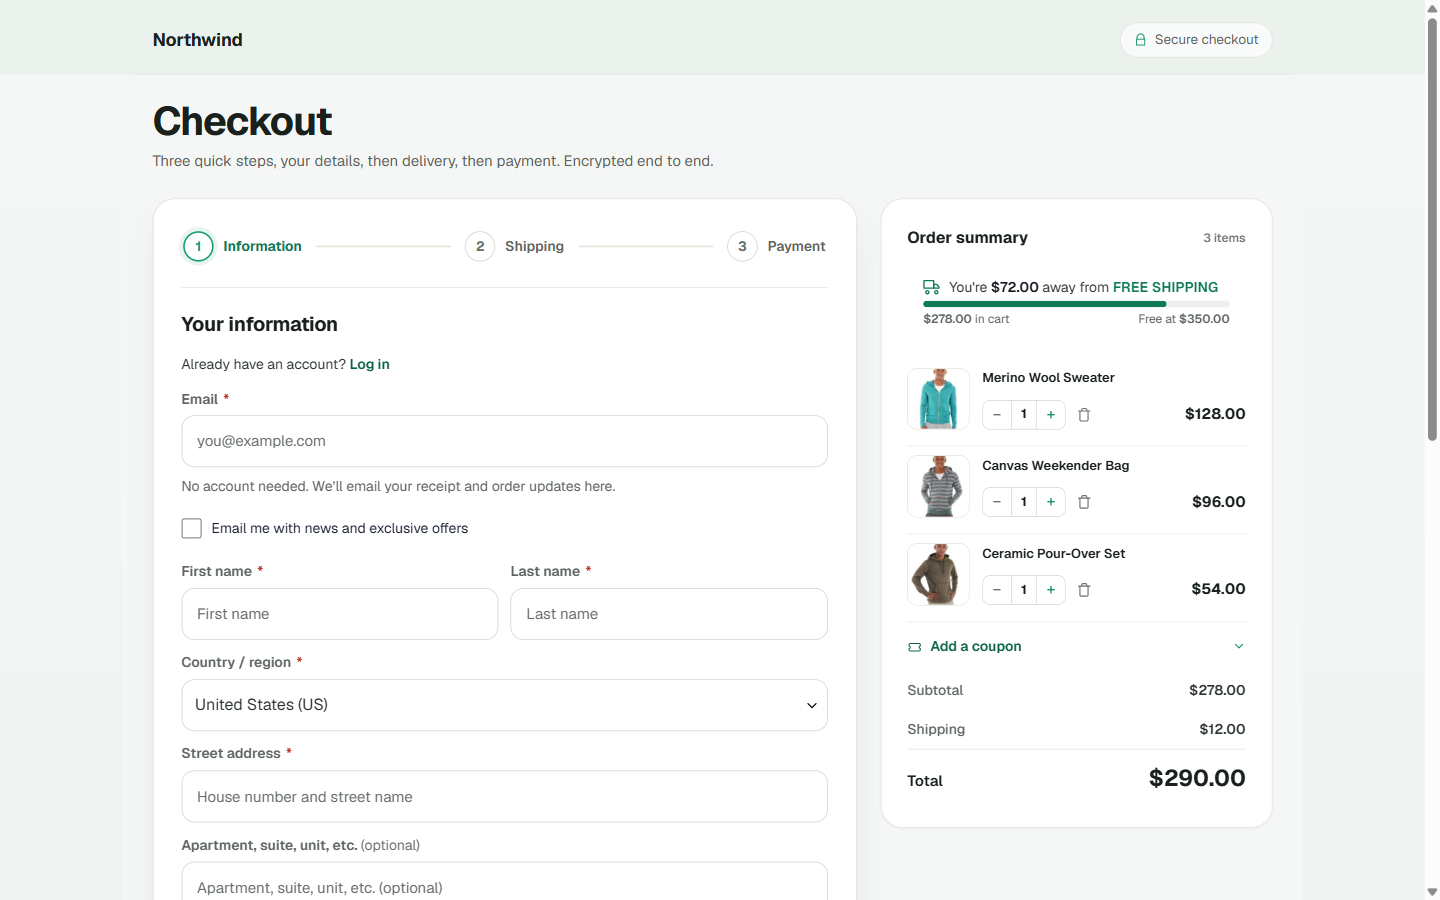Viewport: 1440px width, 900px height.
Task: Go to the Information step tab
Action: point(242,246)
